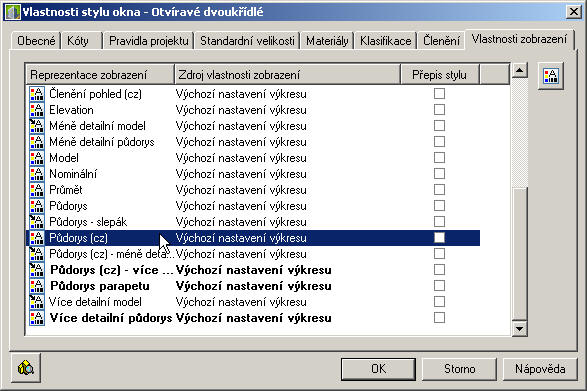Screen dimensions: 587x391
Task: Toggle Přepis stylu checkbox for Elevation
Action: click(439, 110)
